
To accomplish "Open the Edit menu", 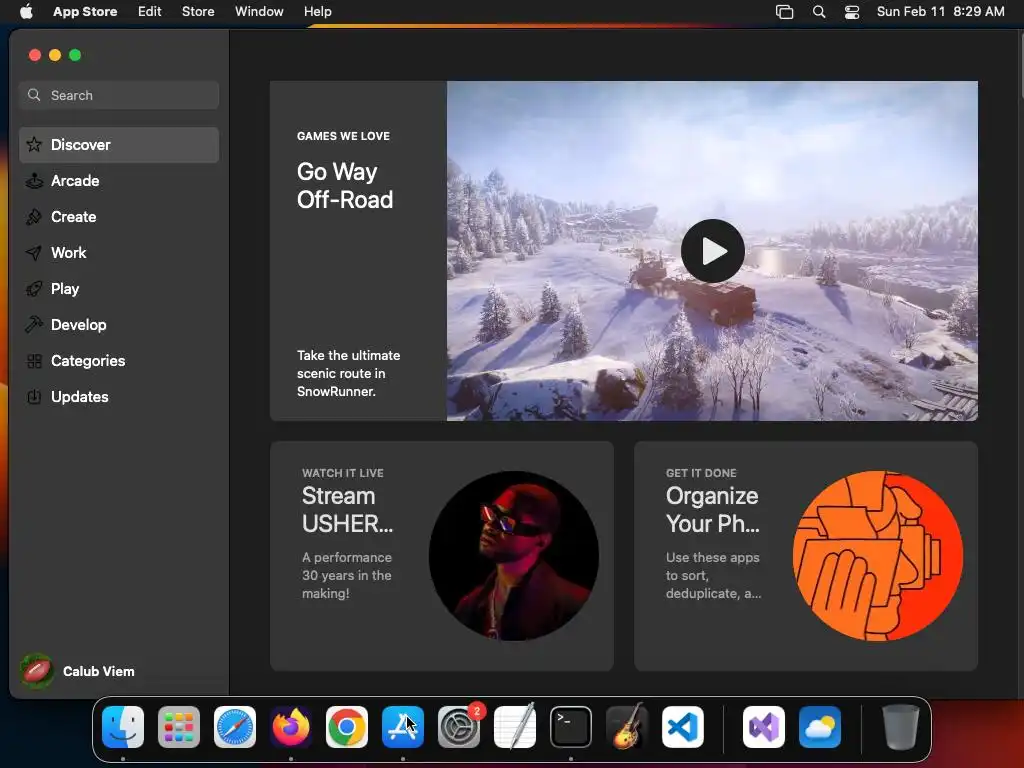I will coord(150,11).
